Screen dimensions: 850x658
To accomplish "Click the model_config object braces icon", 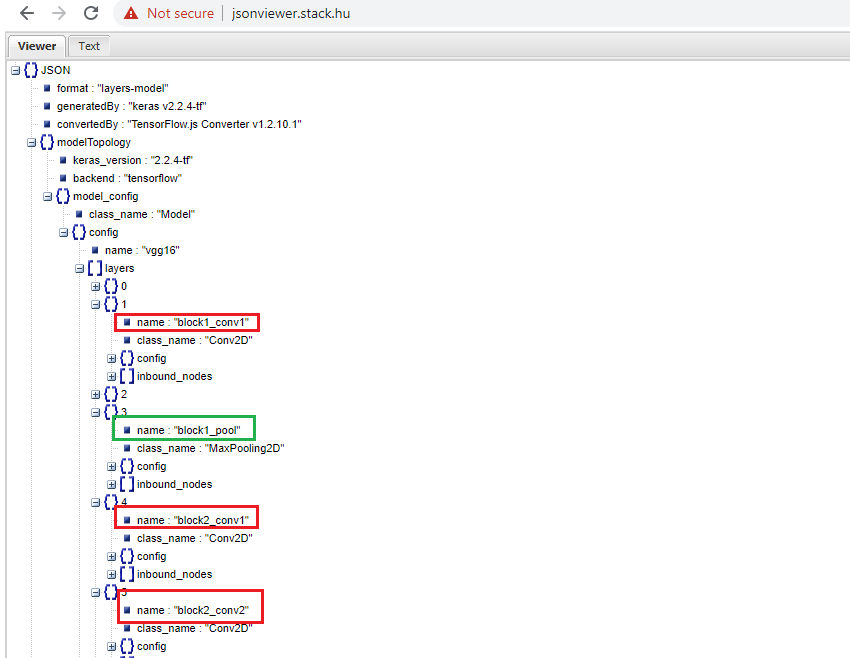I will 63,196.
